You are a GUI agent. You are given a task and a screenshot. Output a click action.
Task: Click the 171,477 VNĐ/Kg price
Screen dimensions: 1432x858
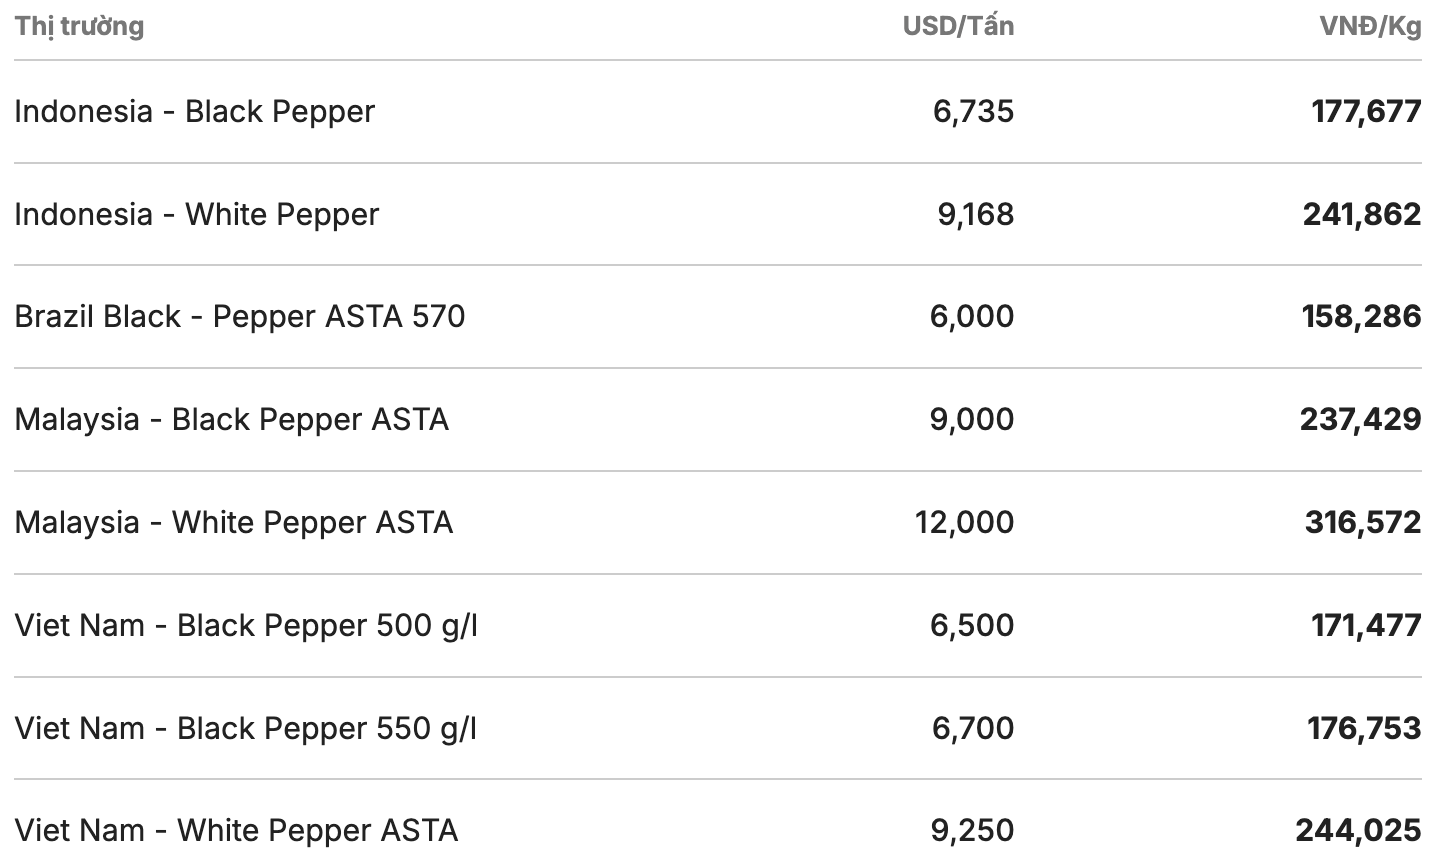(1366, 625)
